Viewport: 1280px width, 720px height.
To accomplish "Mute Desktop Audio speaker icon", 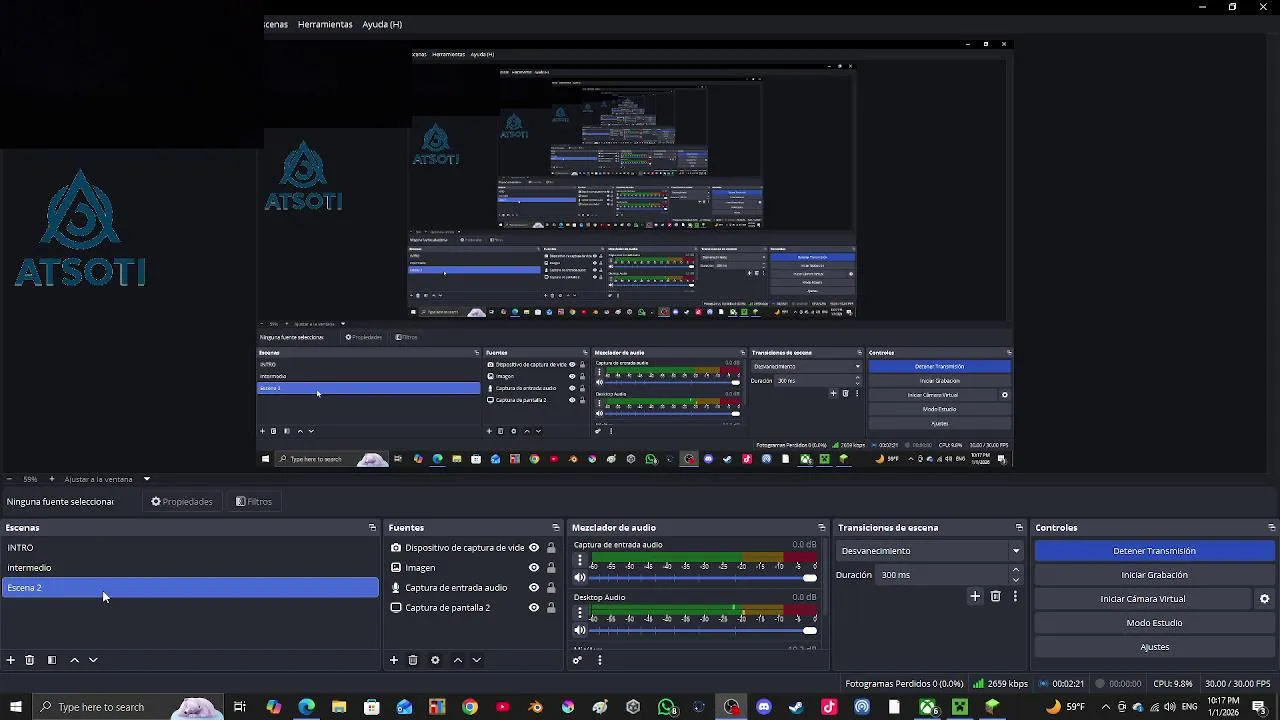I will point(580,630).
